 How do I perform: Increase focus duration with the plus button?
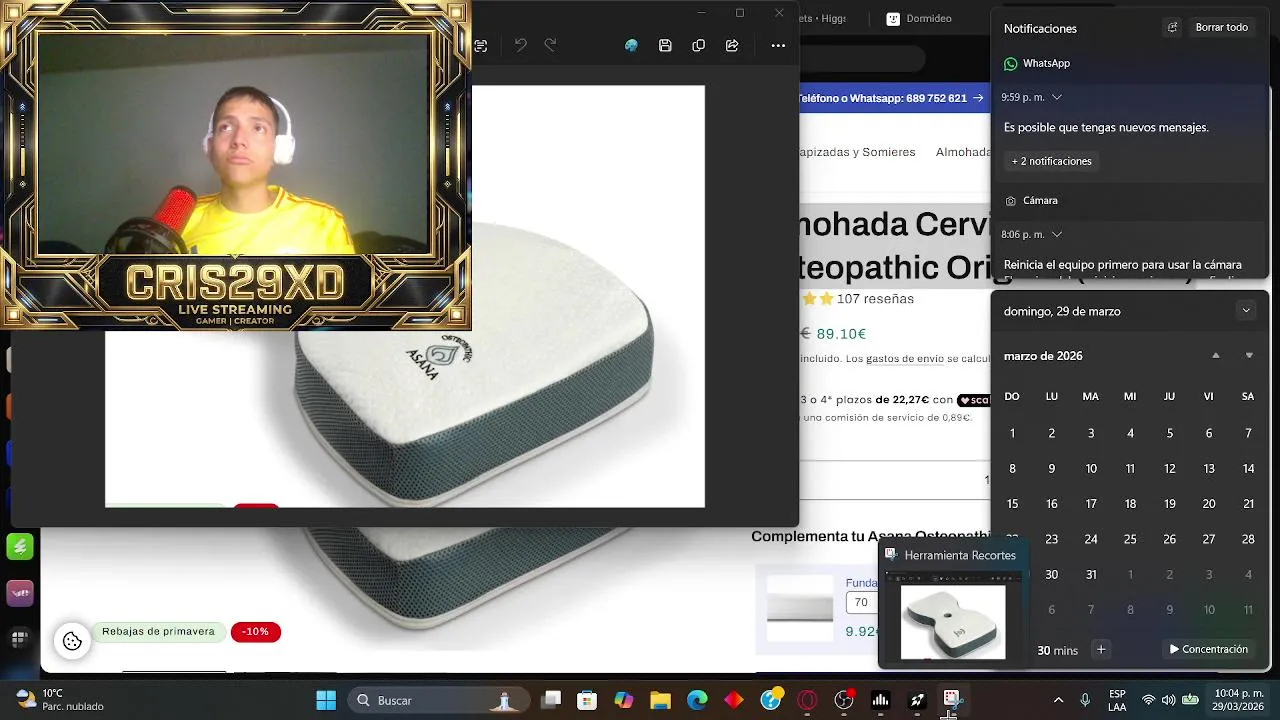(x=1101, y=650)
